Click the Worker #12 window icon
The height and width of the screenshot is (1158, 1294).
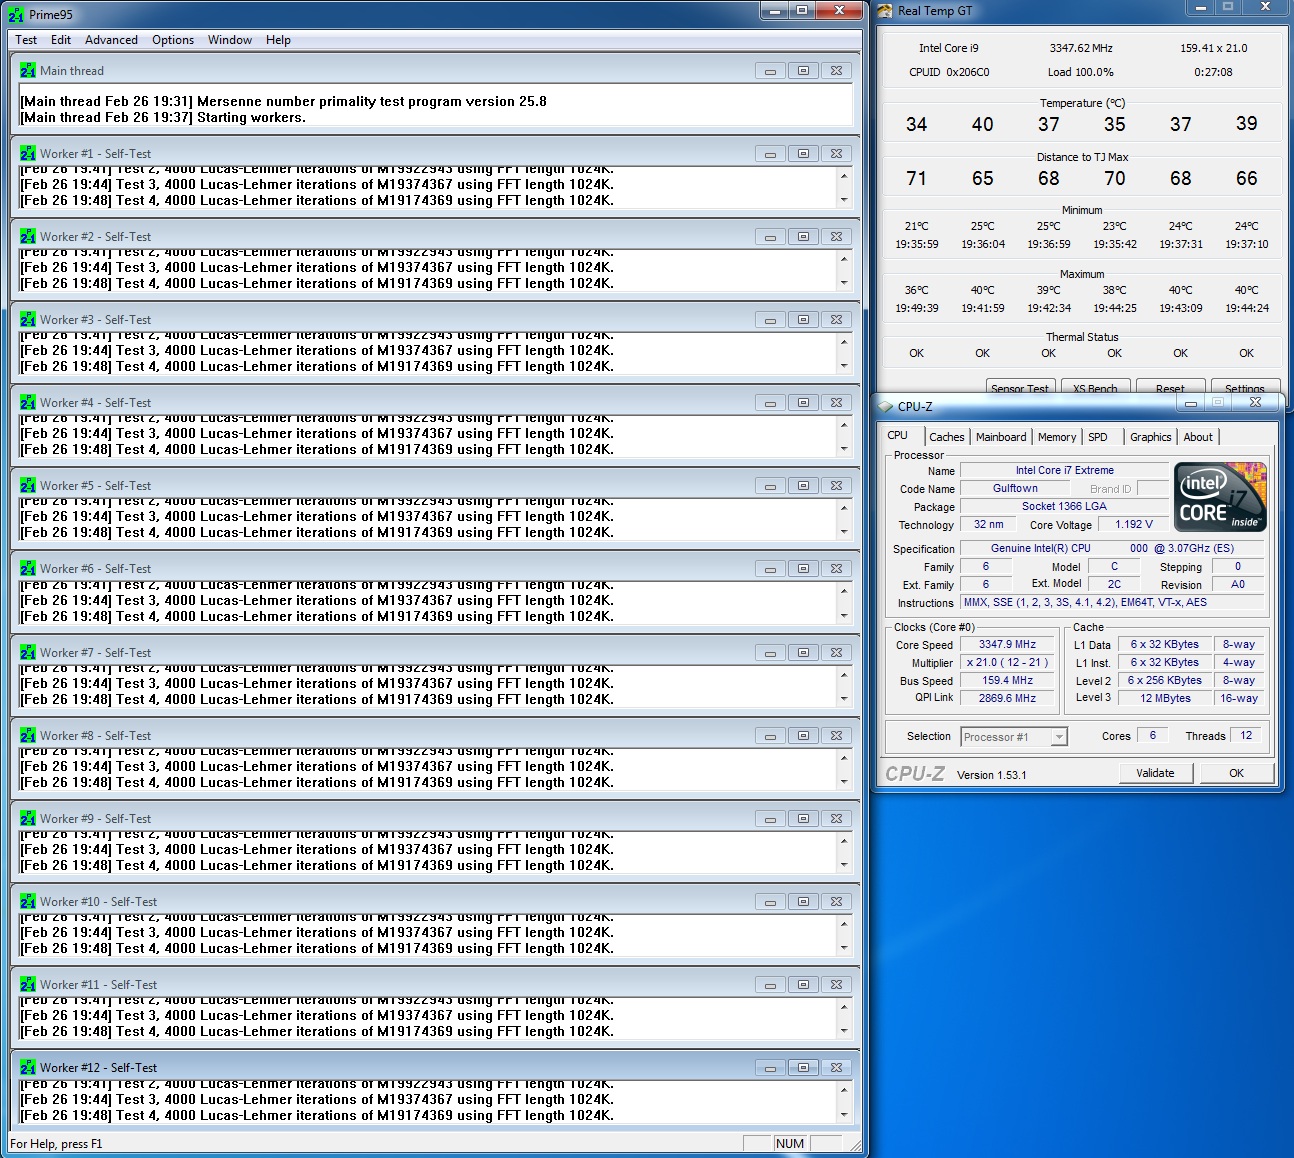click(28, 1068)
